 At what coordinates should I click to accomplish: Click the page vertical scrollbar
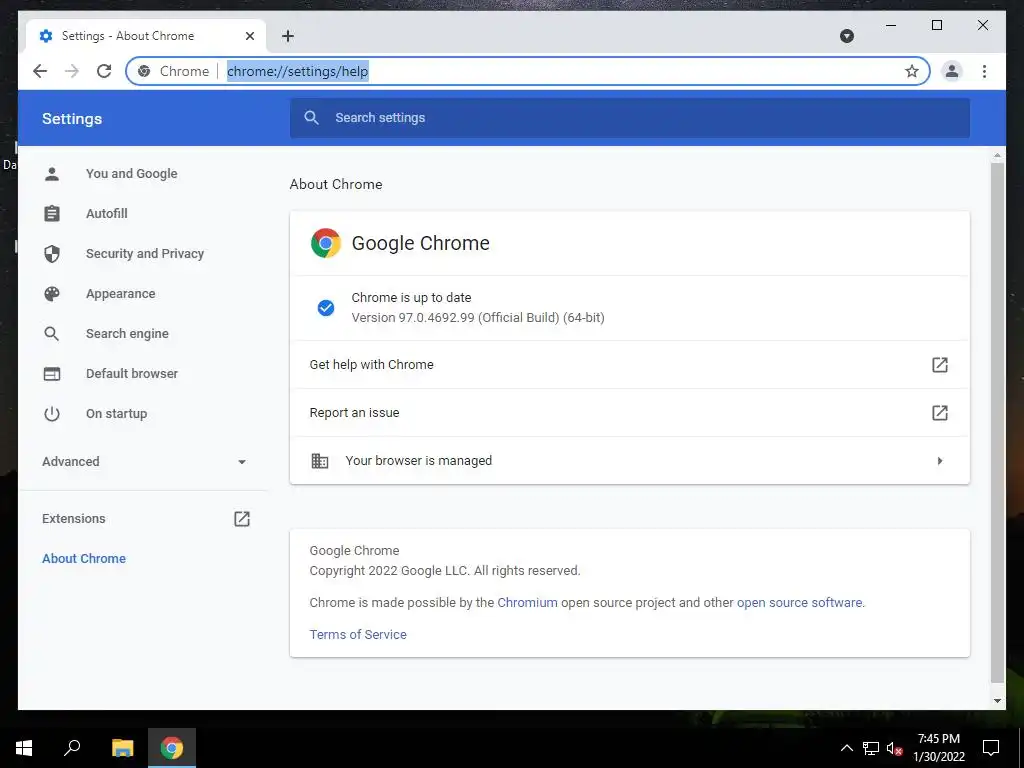tap(997, 422)
